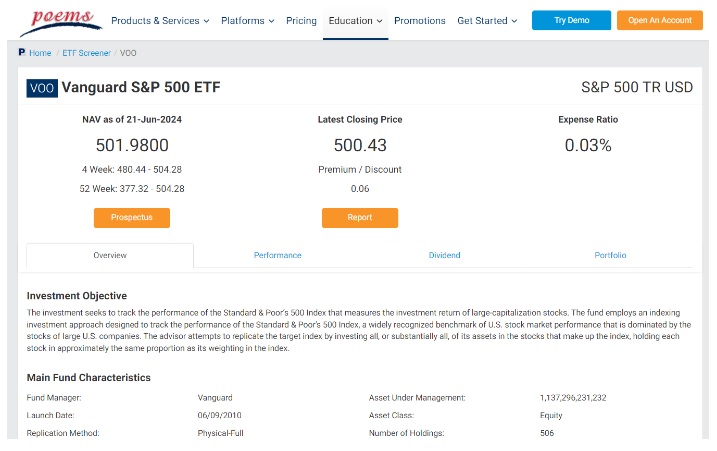Click the VOO ticker badge
The image size is (717, 451).
click(x=42, y=88)
